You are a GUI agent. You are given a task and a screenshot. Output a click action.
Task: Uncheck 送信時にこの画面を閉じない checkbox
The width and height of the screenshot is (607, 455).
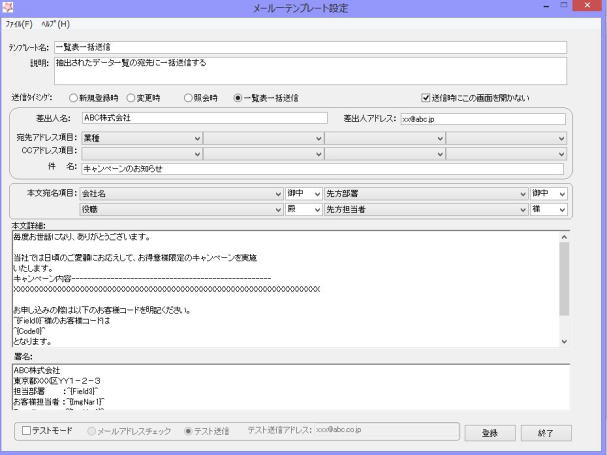click(427, 97)
